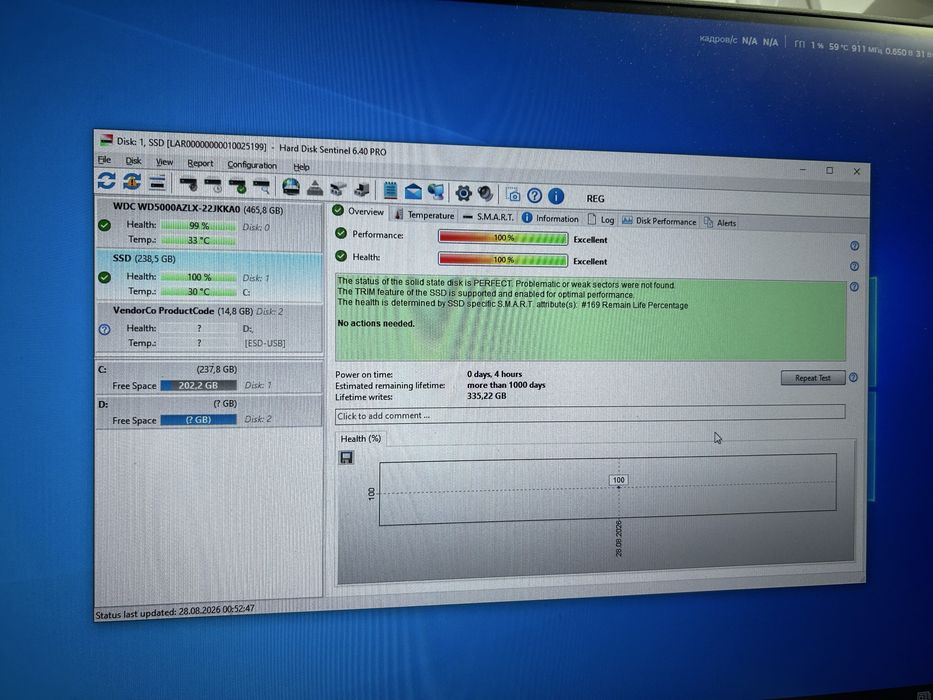
Task: Click the Performance 100 % bar
Action: pos(503,238)
